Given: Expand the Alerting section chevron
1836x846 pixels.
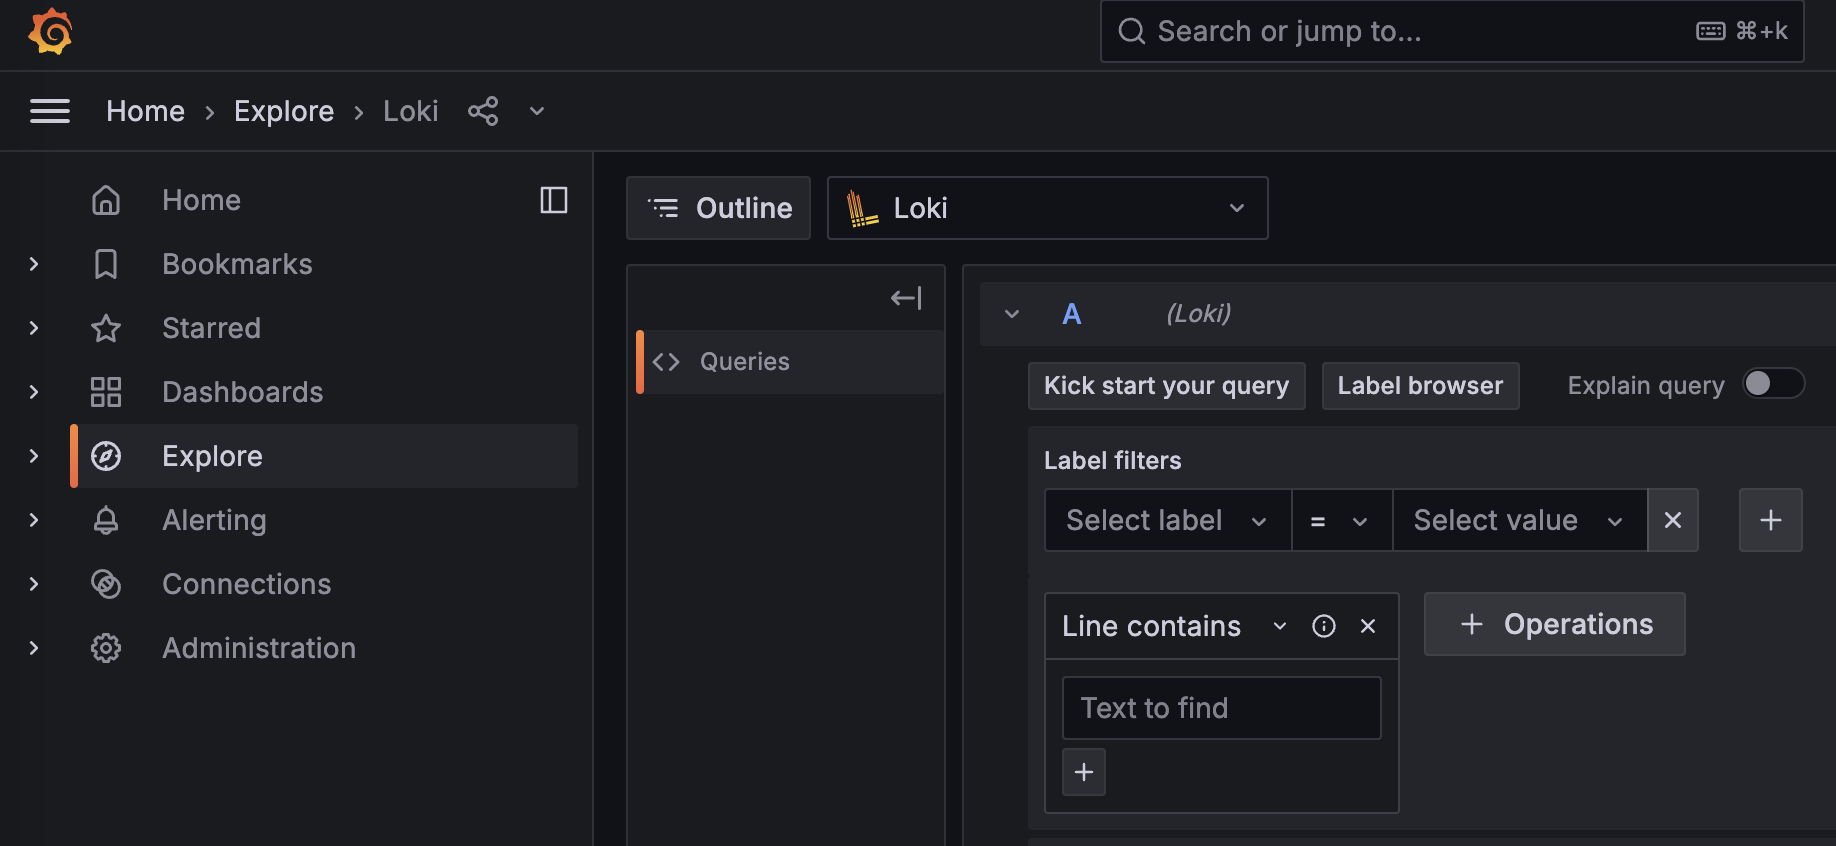Looking at the screenshot, I should click(34, 520).
